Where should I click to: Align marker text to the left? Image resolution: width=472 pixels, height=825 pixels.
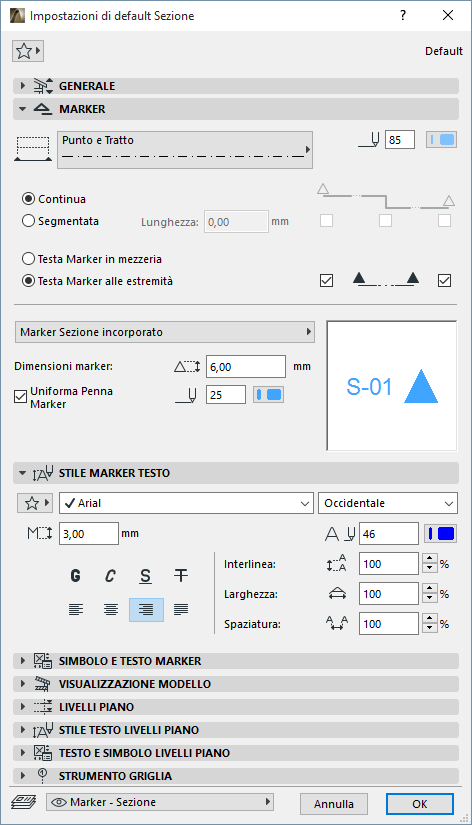(76, 610)
